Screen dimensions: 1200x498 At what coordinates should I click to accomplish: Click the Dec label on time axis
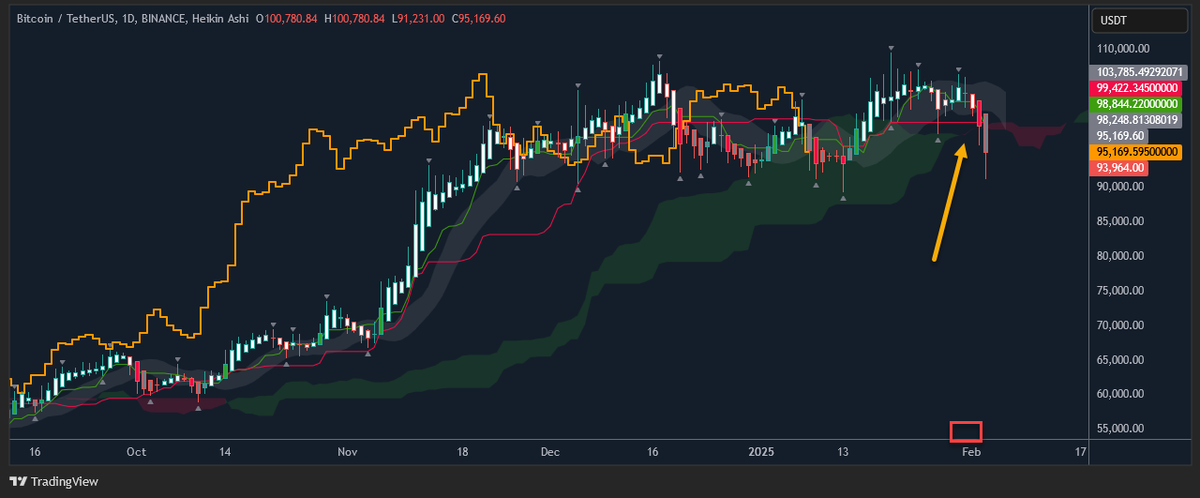(x=548, y=452)
